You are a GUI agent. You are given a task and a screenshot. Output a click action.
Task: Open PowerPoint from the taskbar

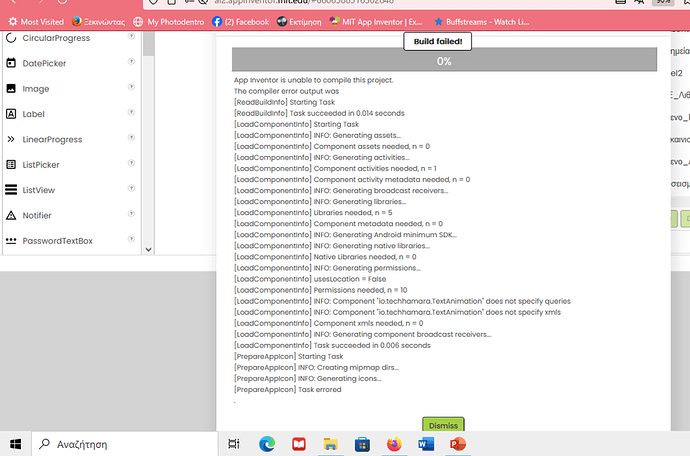click(x=458, y=444)
